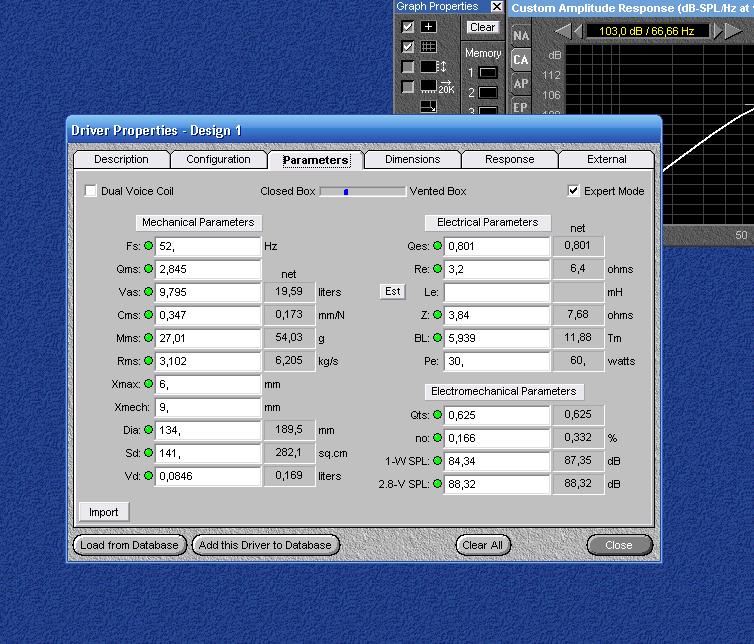Click the vertical scale arrows icon
The image size is (754, 644).
(433, 67)
